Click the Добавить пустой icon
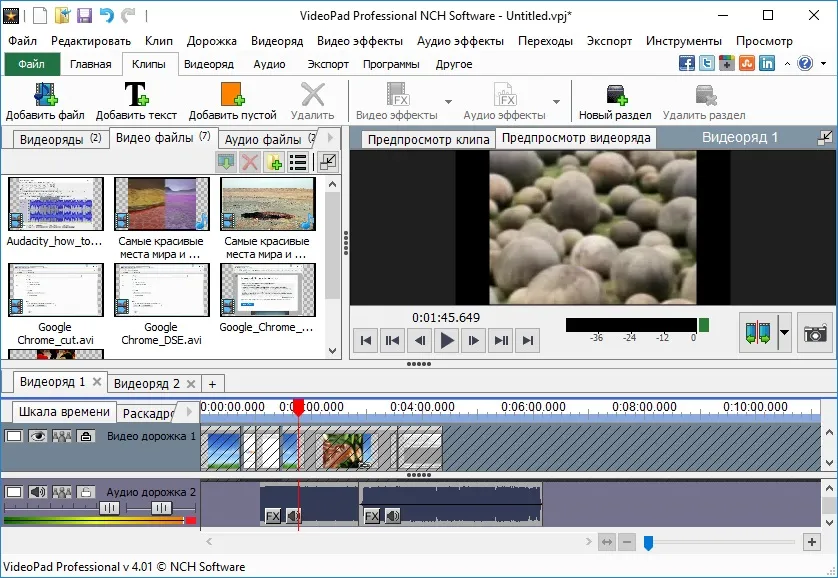This screenshot has height=578, width=838. point(232,95)
